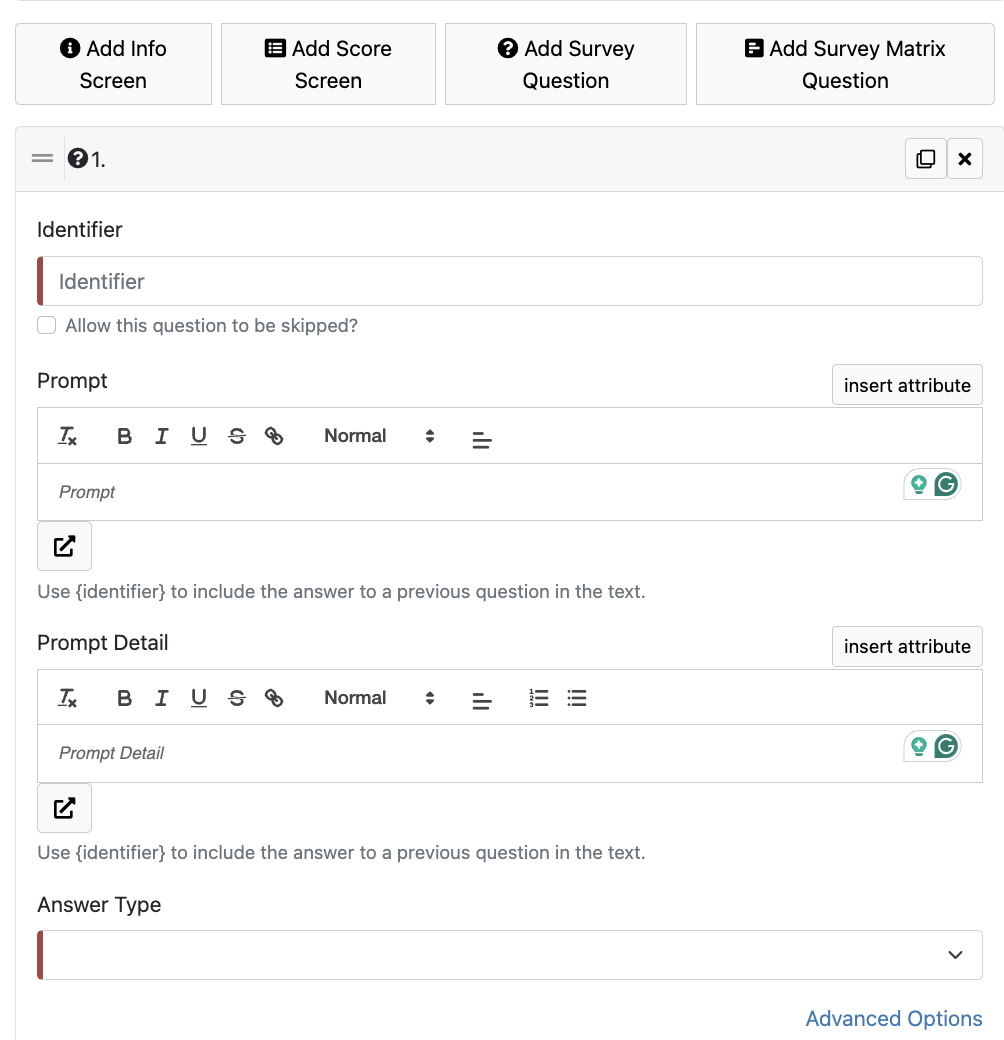Clear formatting in Prompt Detail toolbar
The image size is (1004, 1040).
click(x=68, y=698)
